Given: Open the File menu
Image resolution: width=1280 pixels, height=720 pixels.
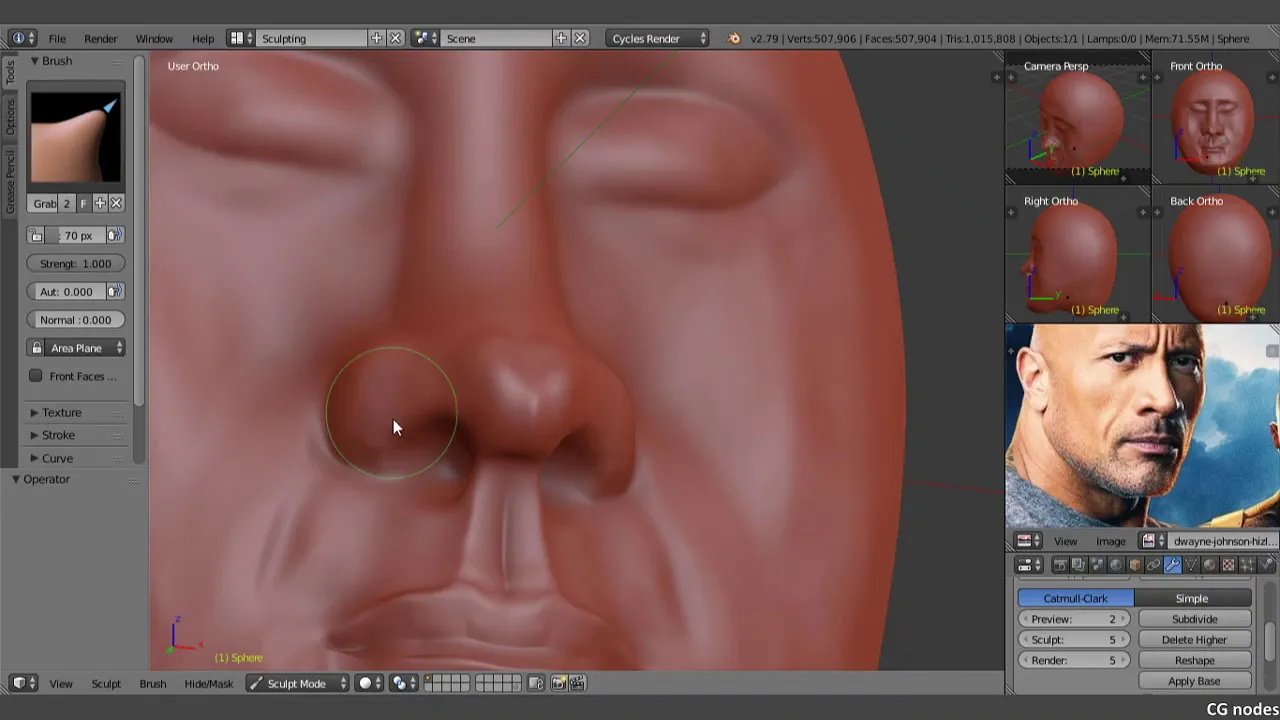Looking at the screenshot, I should (x=57, y=38).
